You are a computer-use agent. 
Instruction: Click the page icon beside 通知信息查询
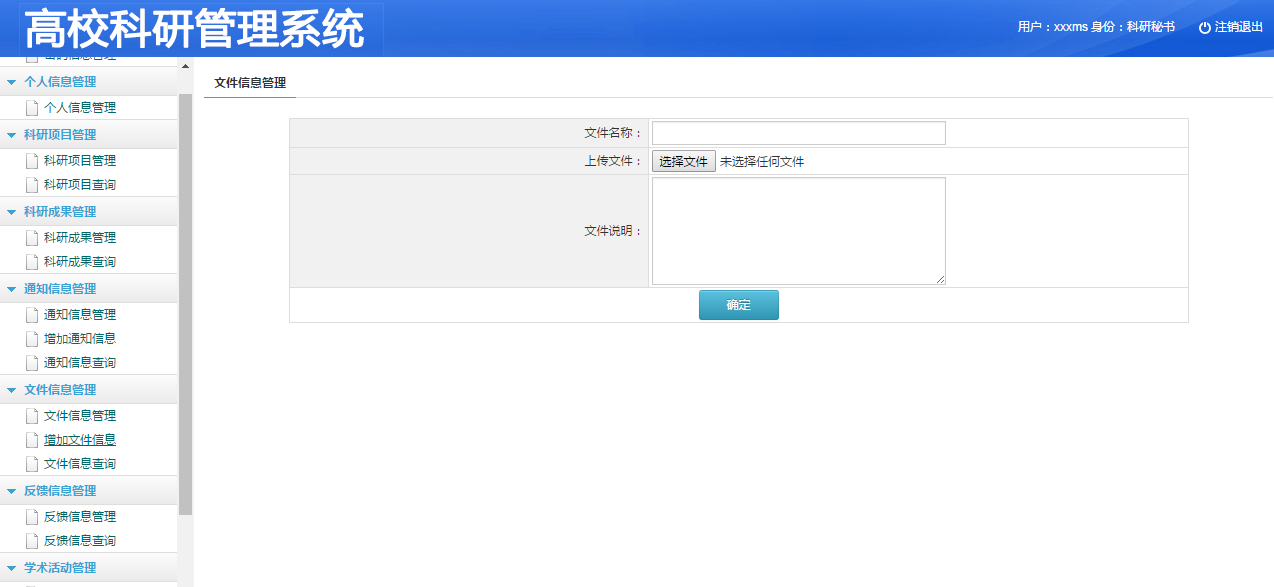click(x=32, y=363)
